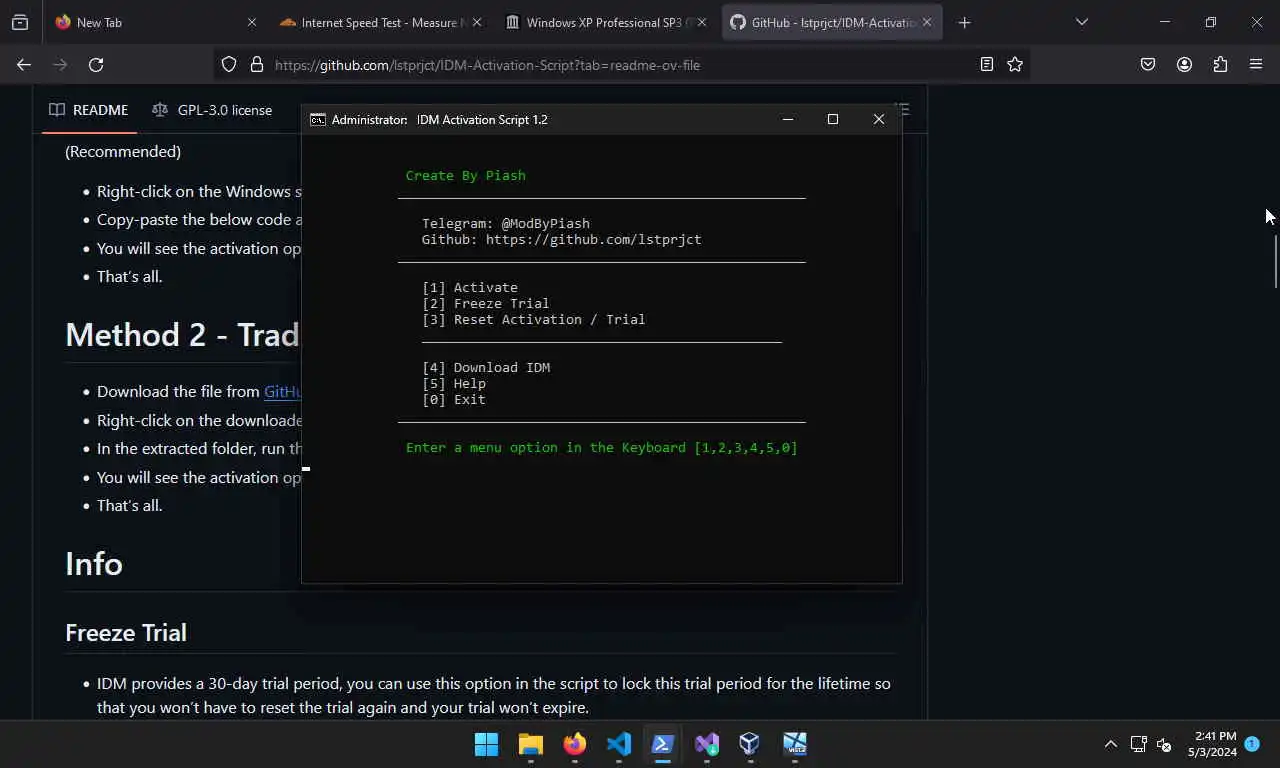Click the muted volume tray icon
Image resolution: width=1280 pixels, height=768 pixels.
(x=1164, y=744)
